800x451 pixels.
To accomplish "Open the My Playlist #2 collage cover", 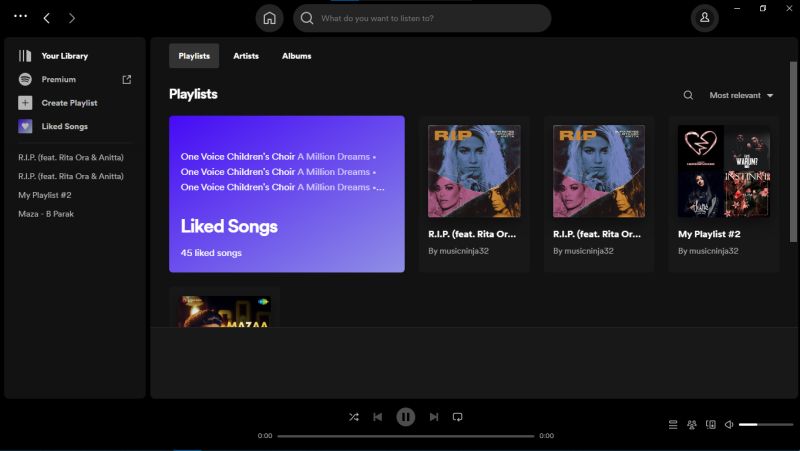I will [x=724, y=171].
